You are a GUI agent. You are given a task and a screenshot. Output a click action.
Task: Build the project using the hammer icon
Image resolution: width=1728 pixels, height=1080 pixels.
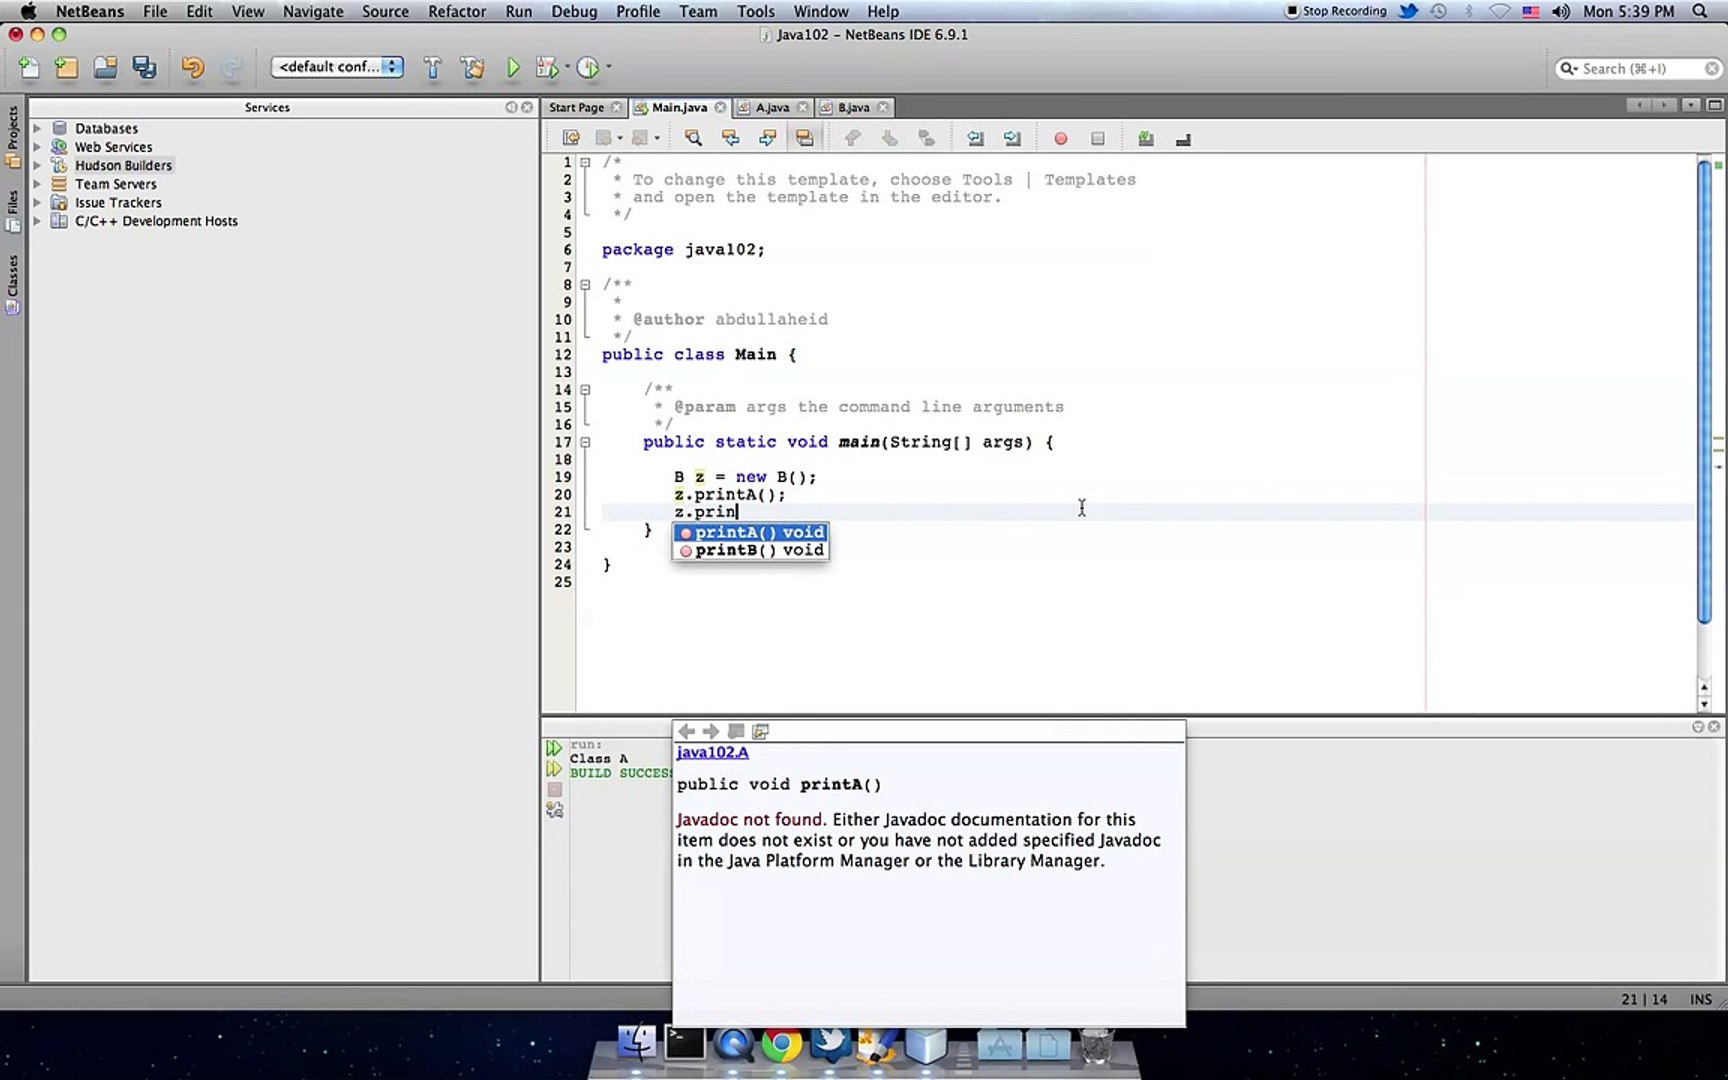click(x=432, y=67)
